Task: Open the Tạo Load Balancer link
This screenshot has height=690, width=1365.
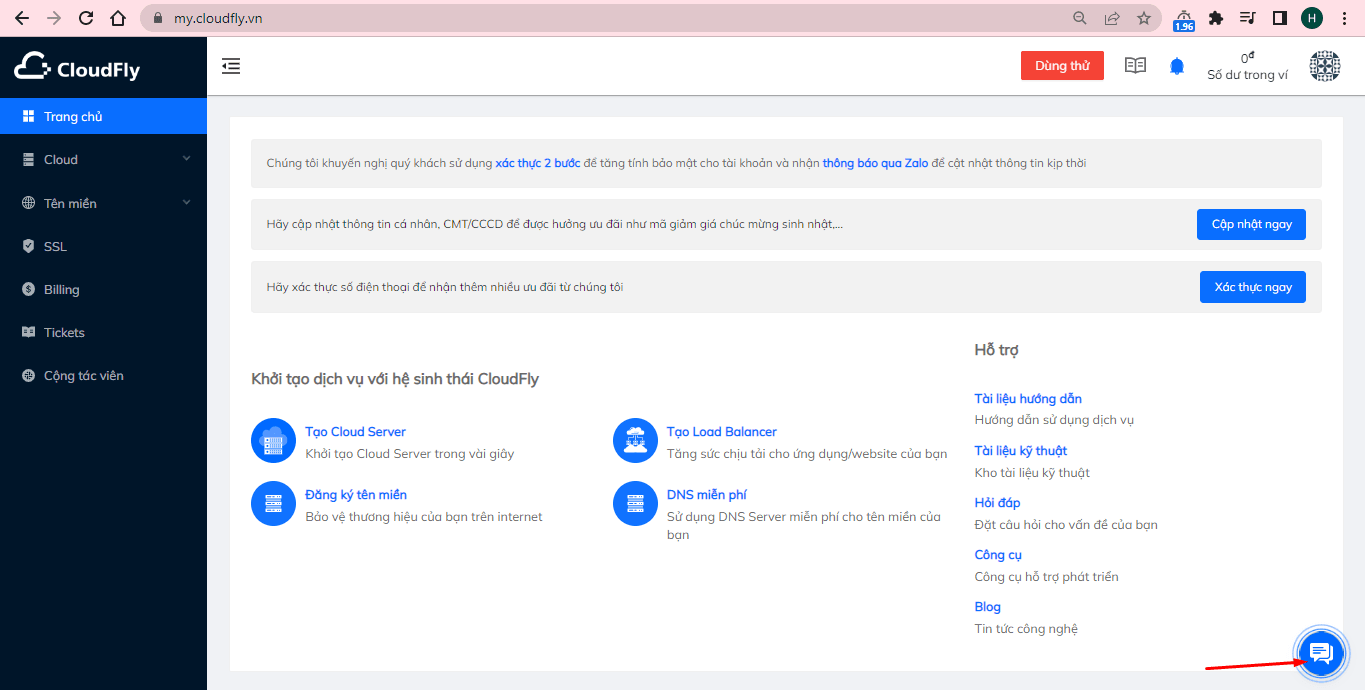Action: click(x=722, y=432)
